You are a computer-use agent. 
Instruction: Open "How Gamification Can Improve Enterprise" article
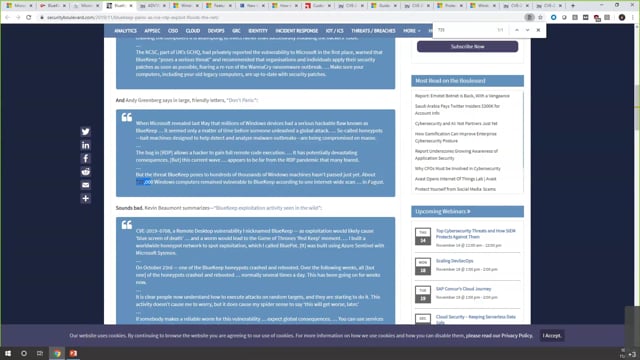coord(456,137)
